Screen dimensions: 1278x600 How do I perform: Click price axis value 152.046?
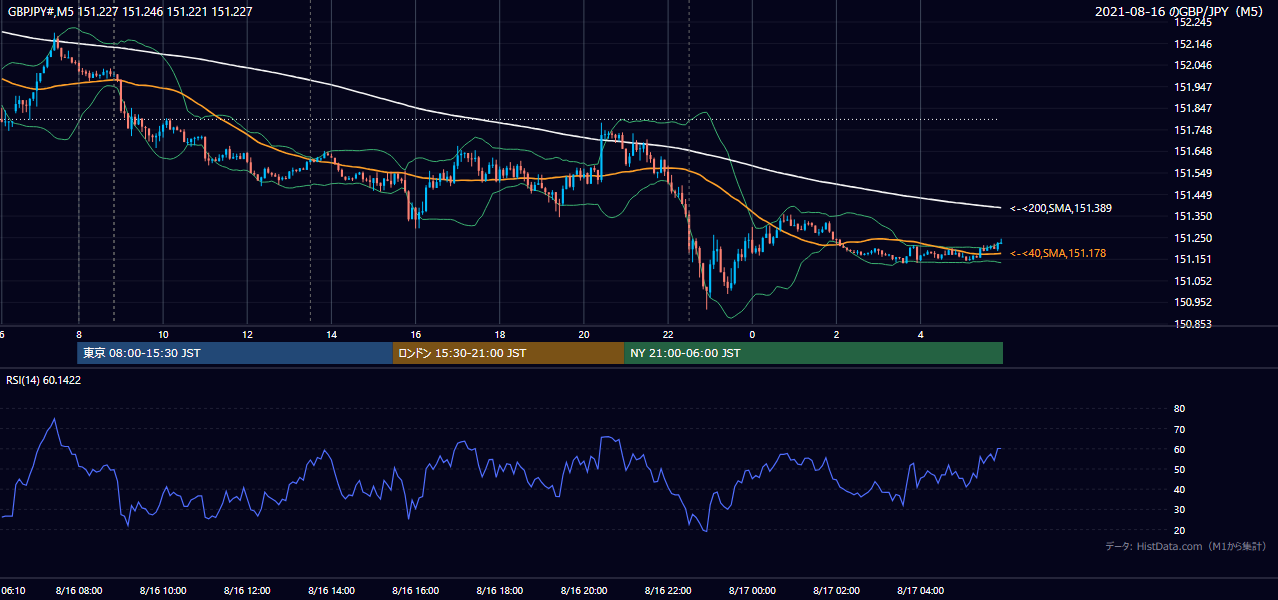[1192, 65]
